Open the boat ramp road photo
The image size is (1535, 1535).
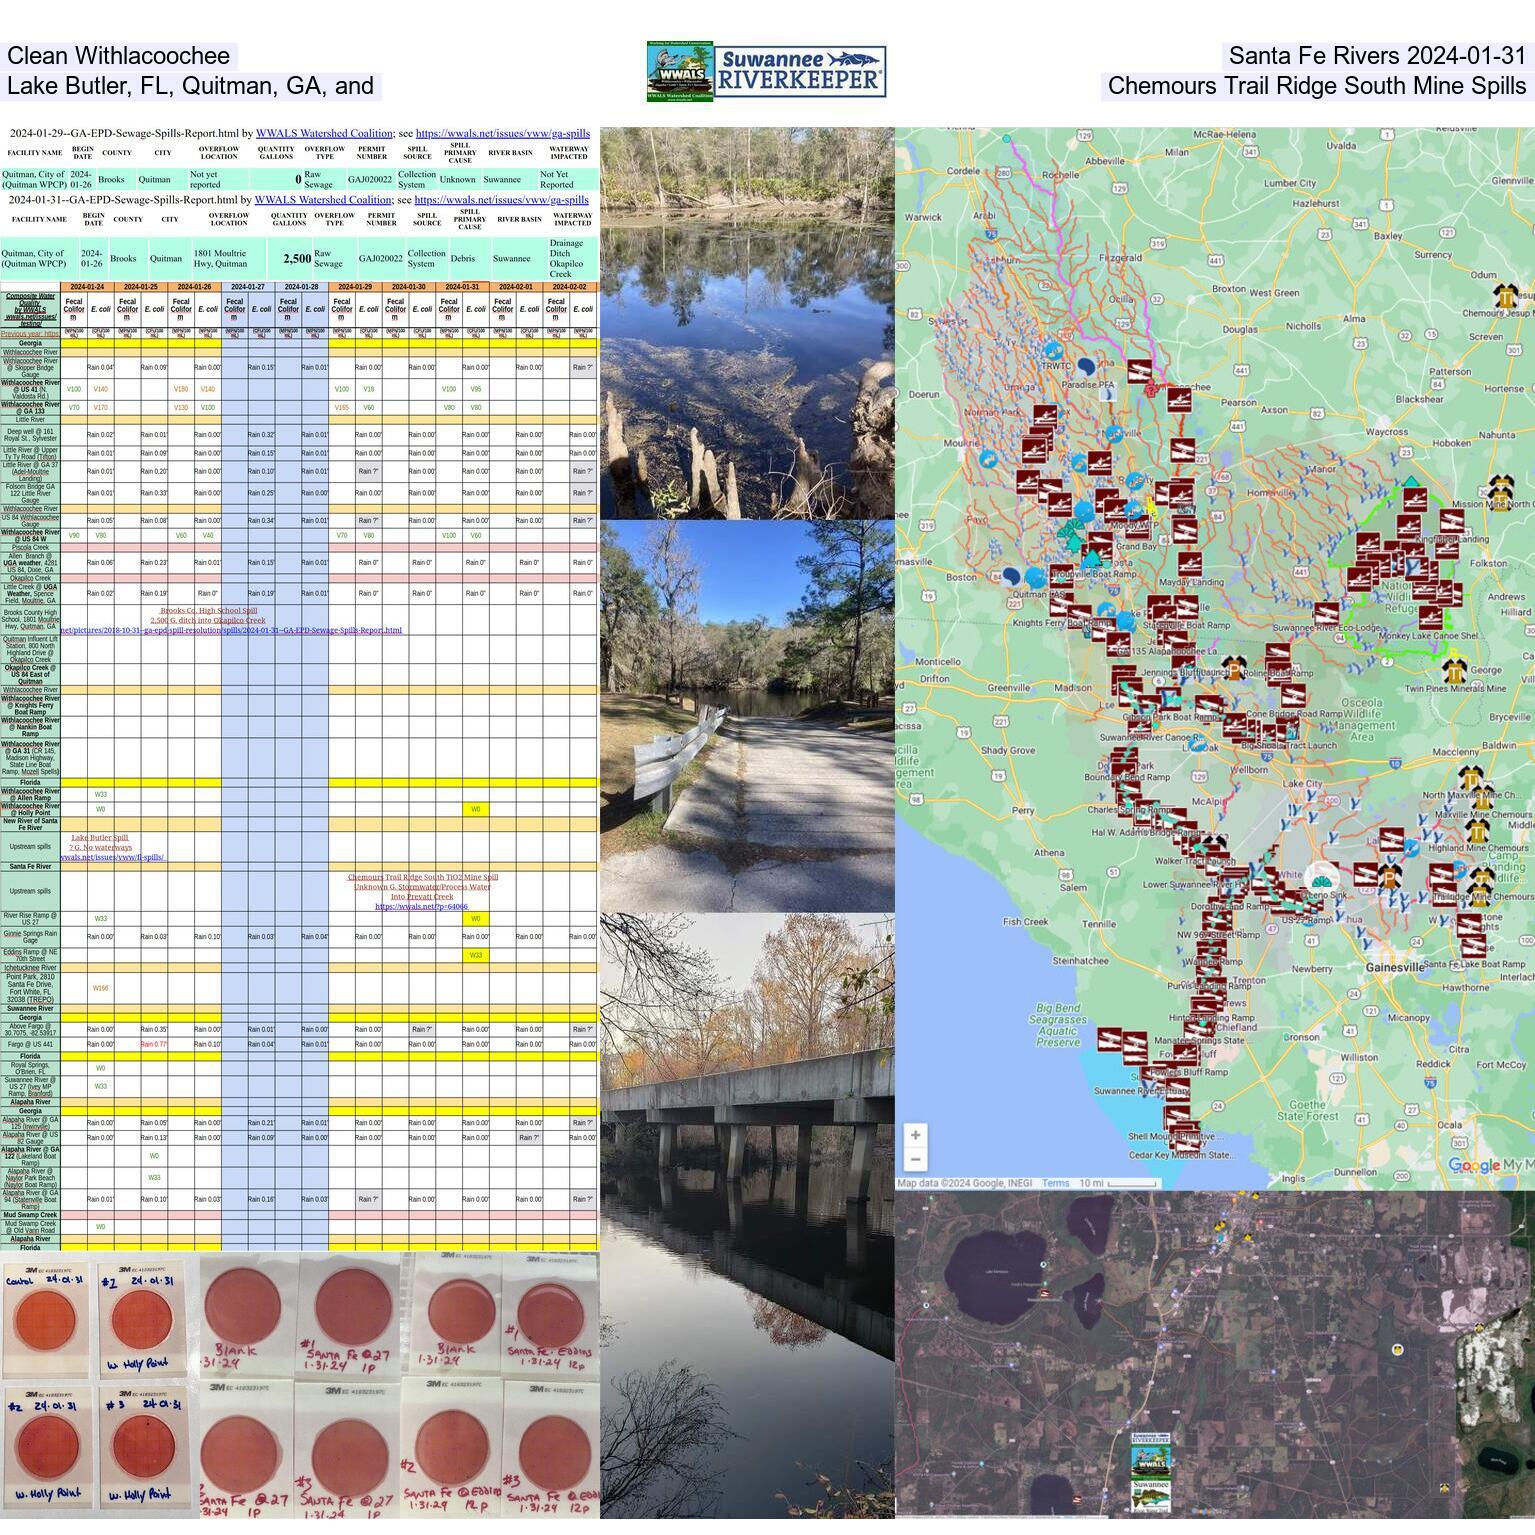(x=747, y=716)
